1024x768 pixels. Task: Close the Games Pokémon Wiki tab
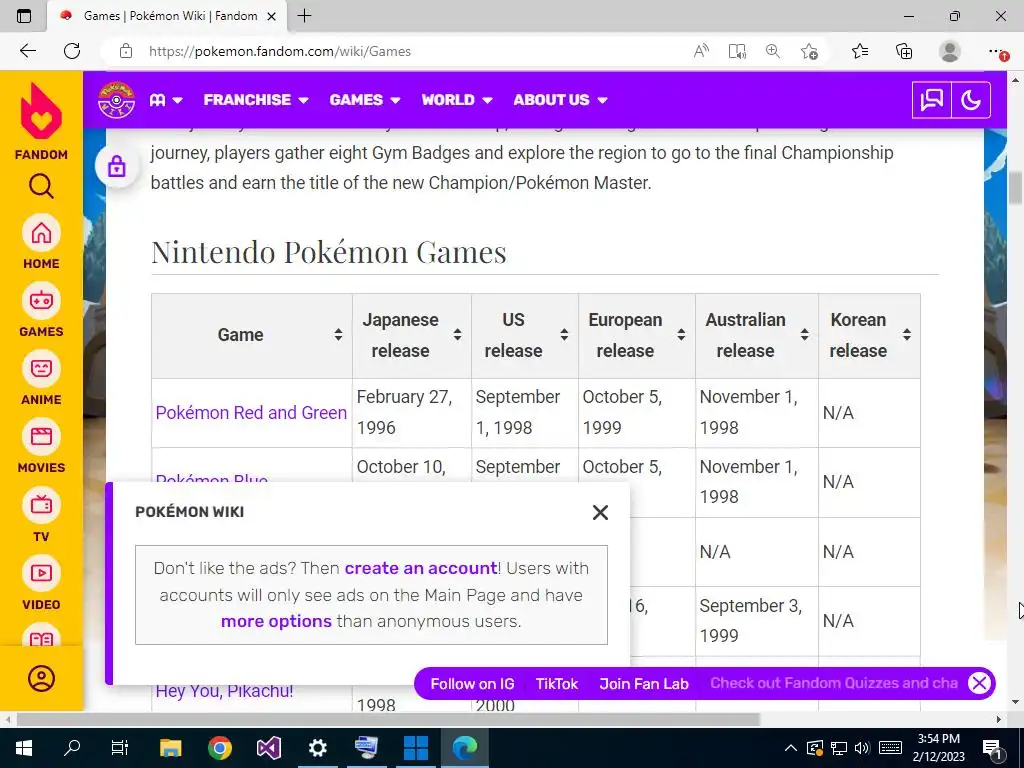click(272, 16)
